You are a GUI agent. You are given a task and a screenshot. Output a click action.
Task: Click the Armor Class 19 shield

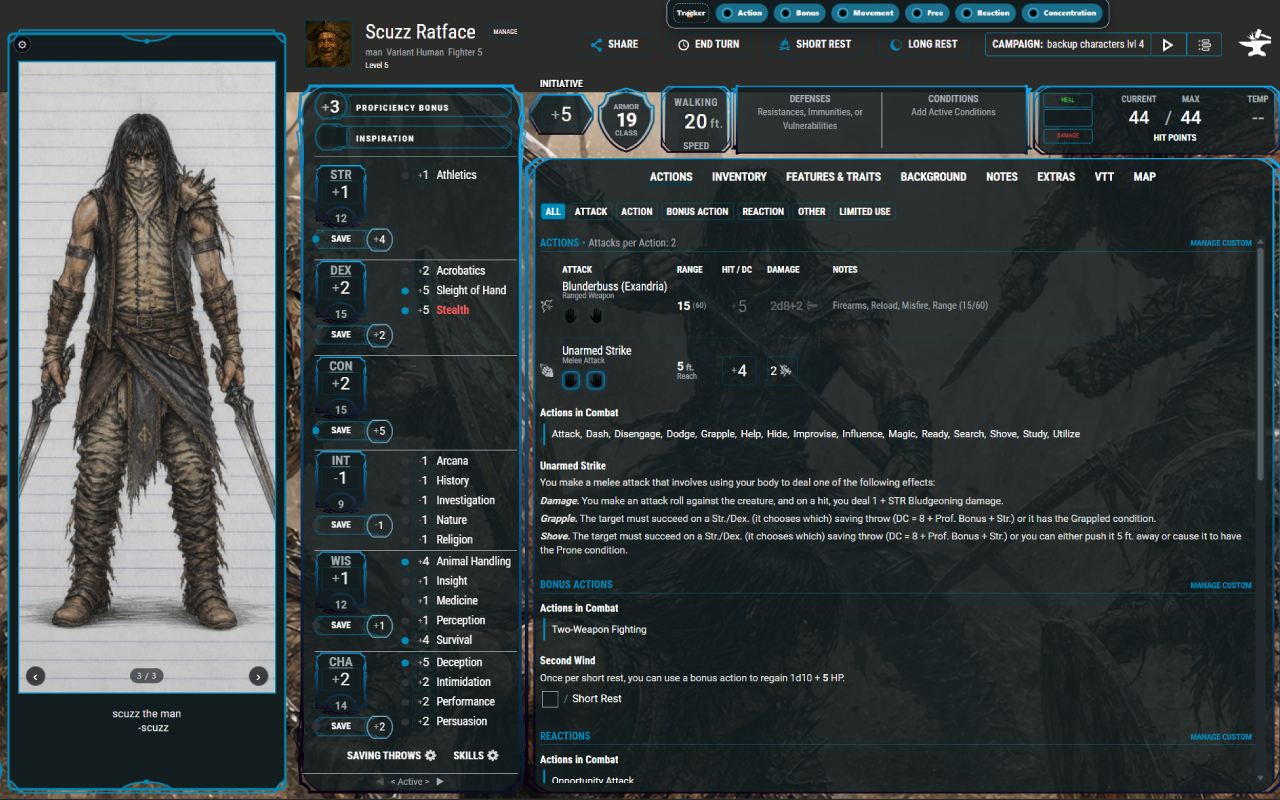(x=626, y=120)
